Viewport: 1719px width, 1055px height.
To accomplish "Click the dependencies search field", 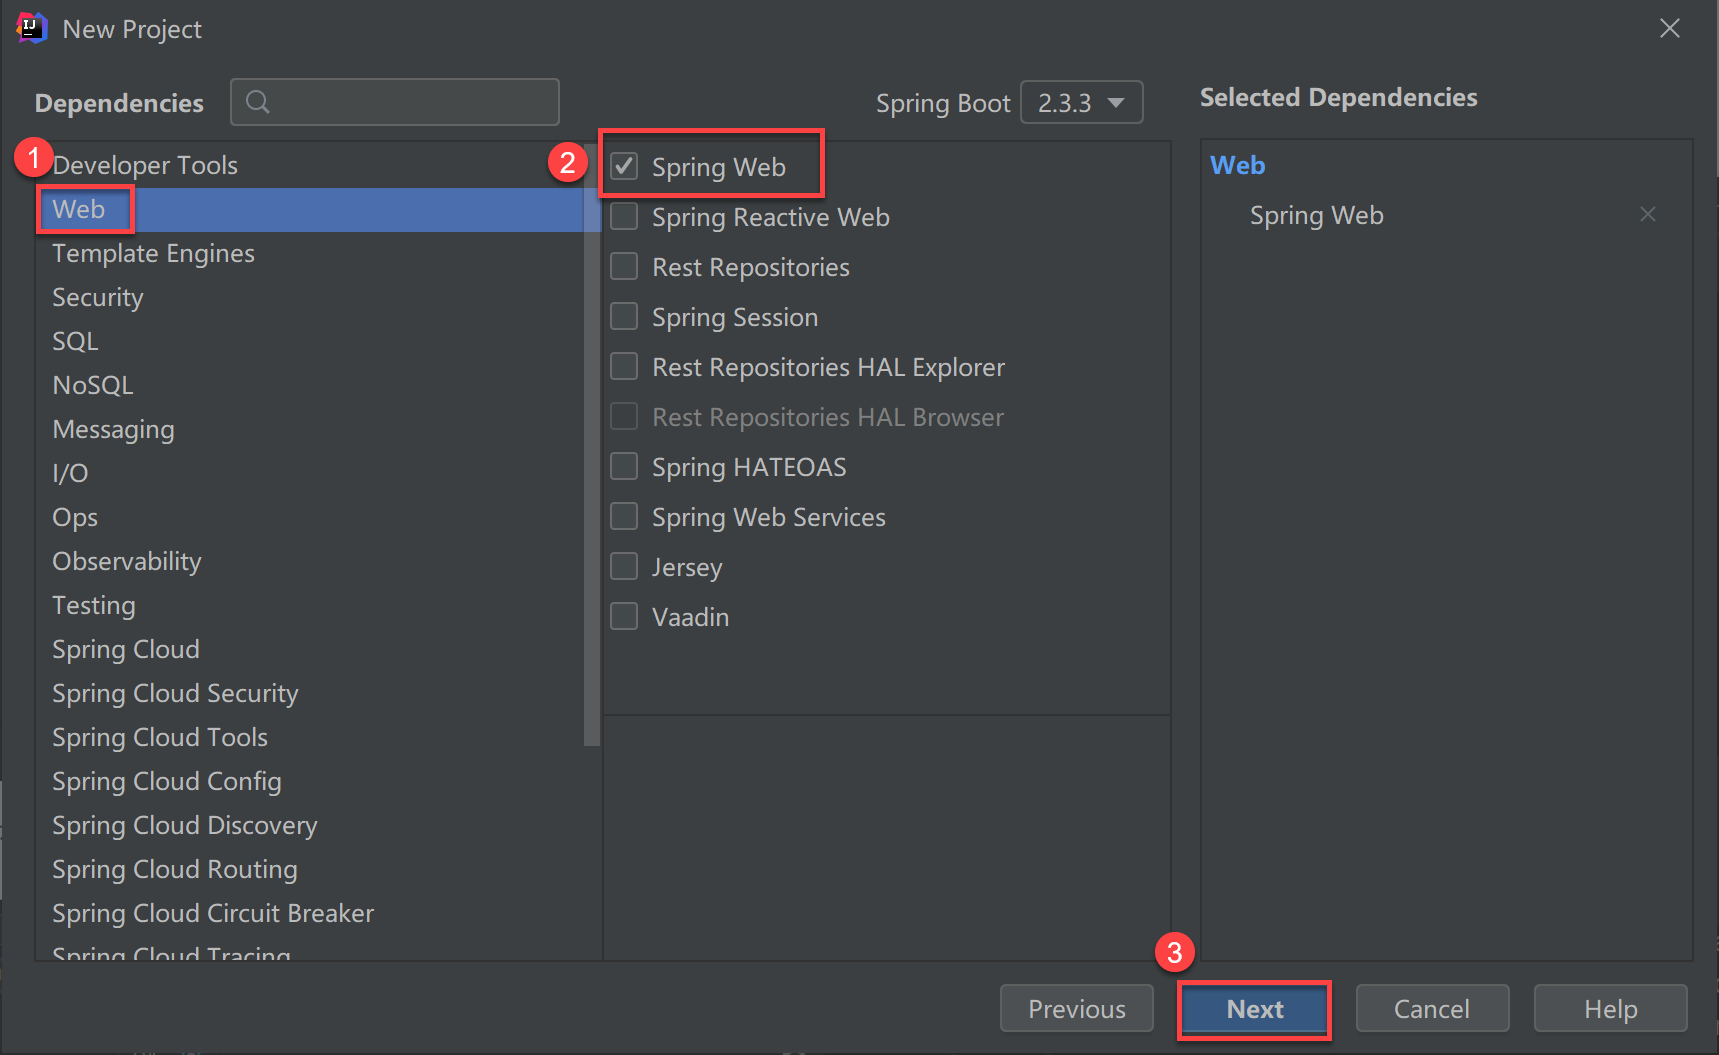I will point(410,102).
